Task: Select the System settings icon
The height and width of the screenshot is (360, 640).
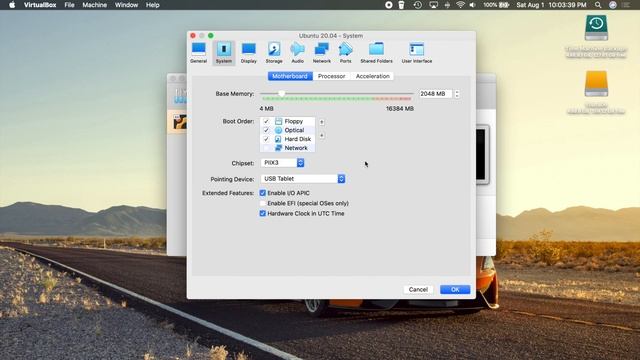Action: 224,53
